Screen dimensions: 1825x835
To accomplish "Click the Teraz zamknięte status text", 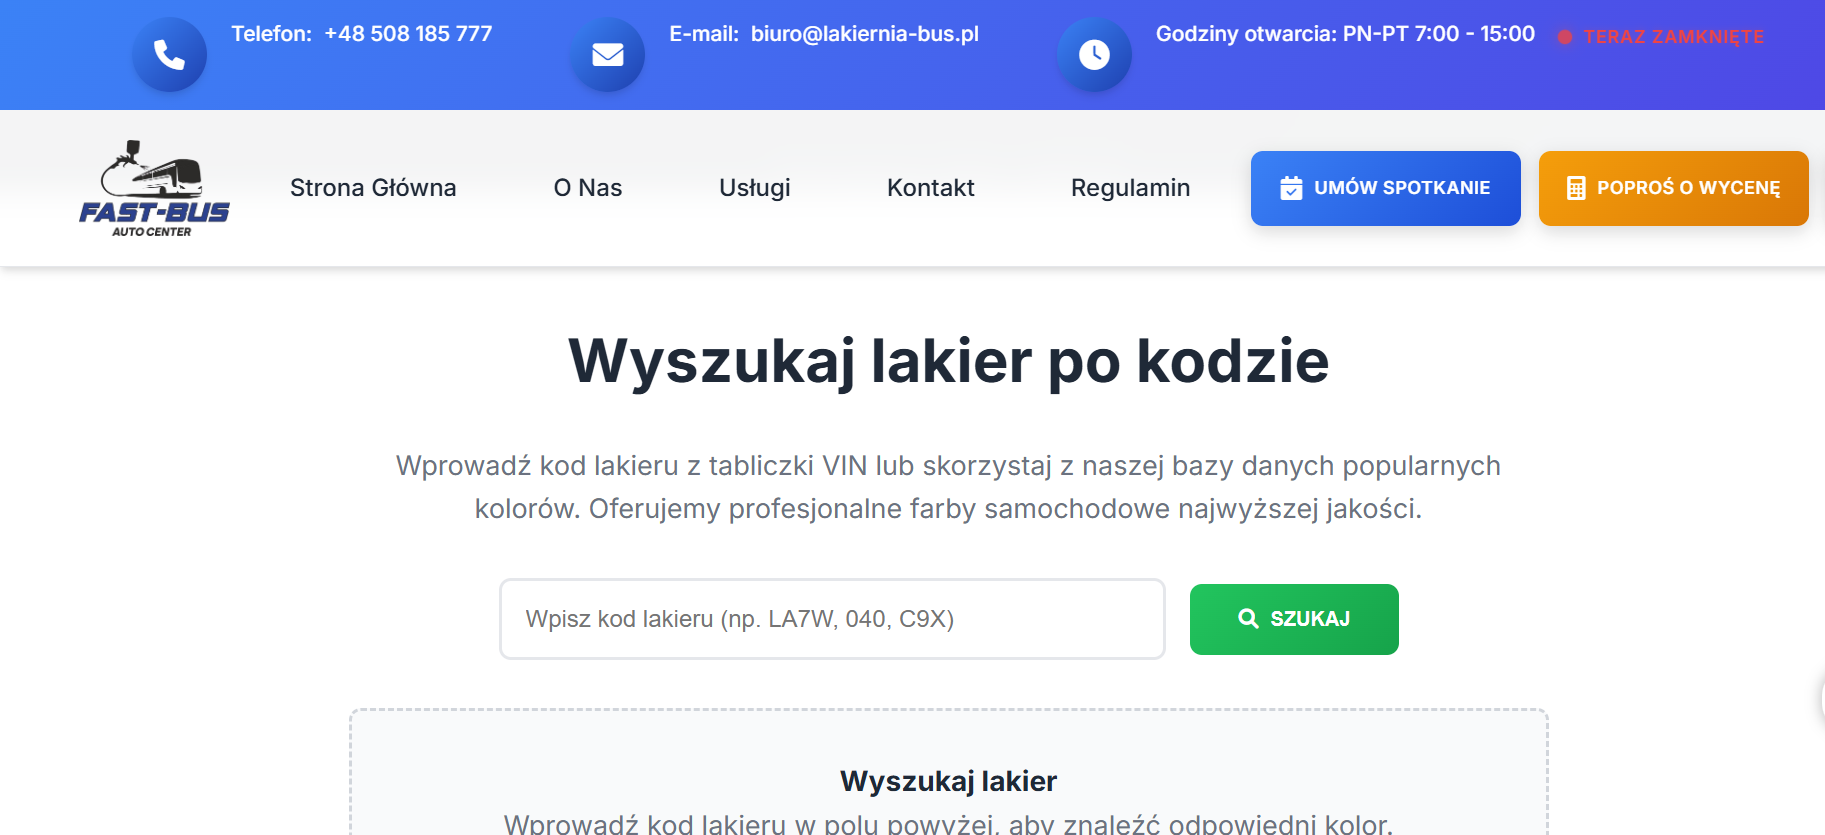I will [1674, 37].
